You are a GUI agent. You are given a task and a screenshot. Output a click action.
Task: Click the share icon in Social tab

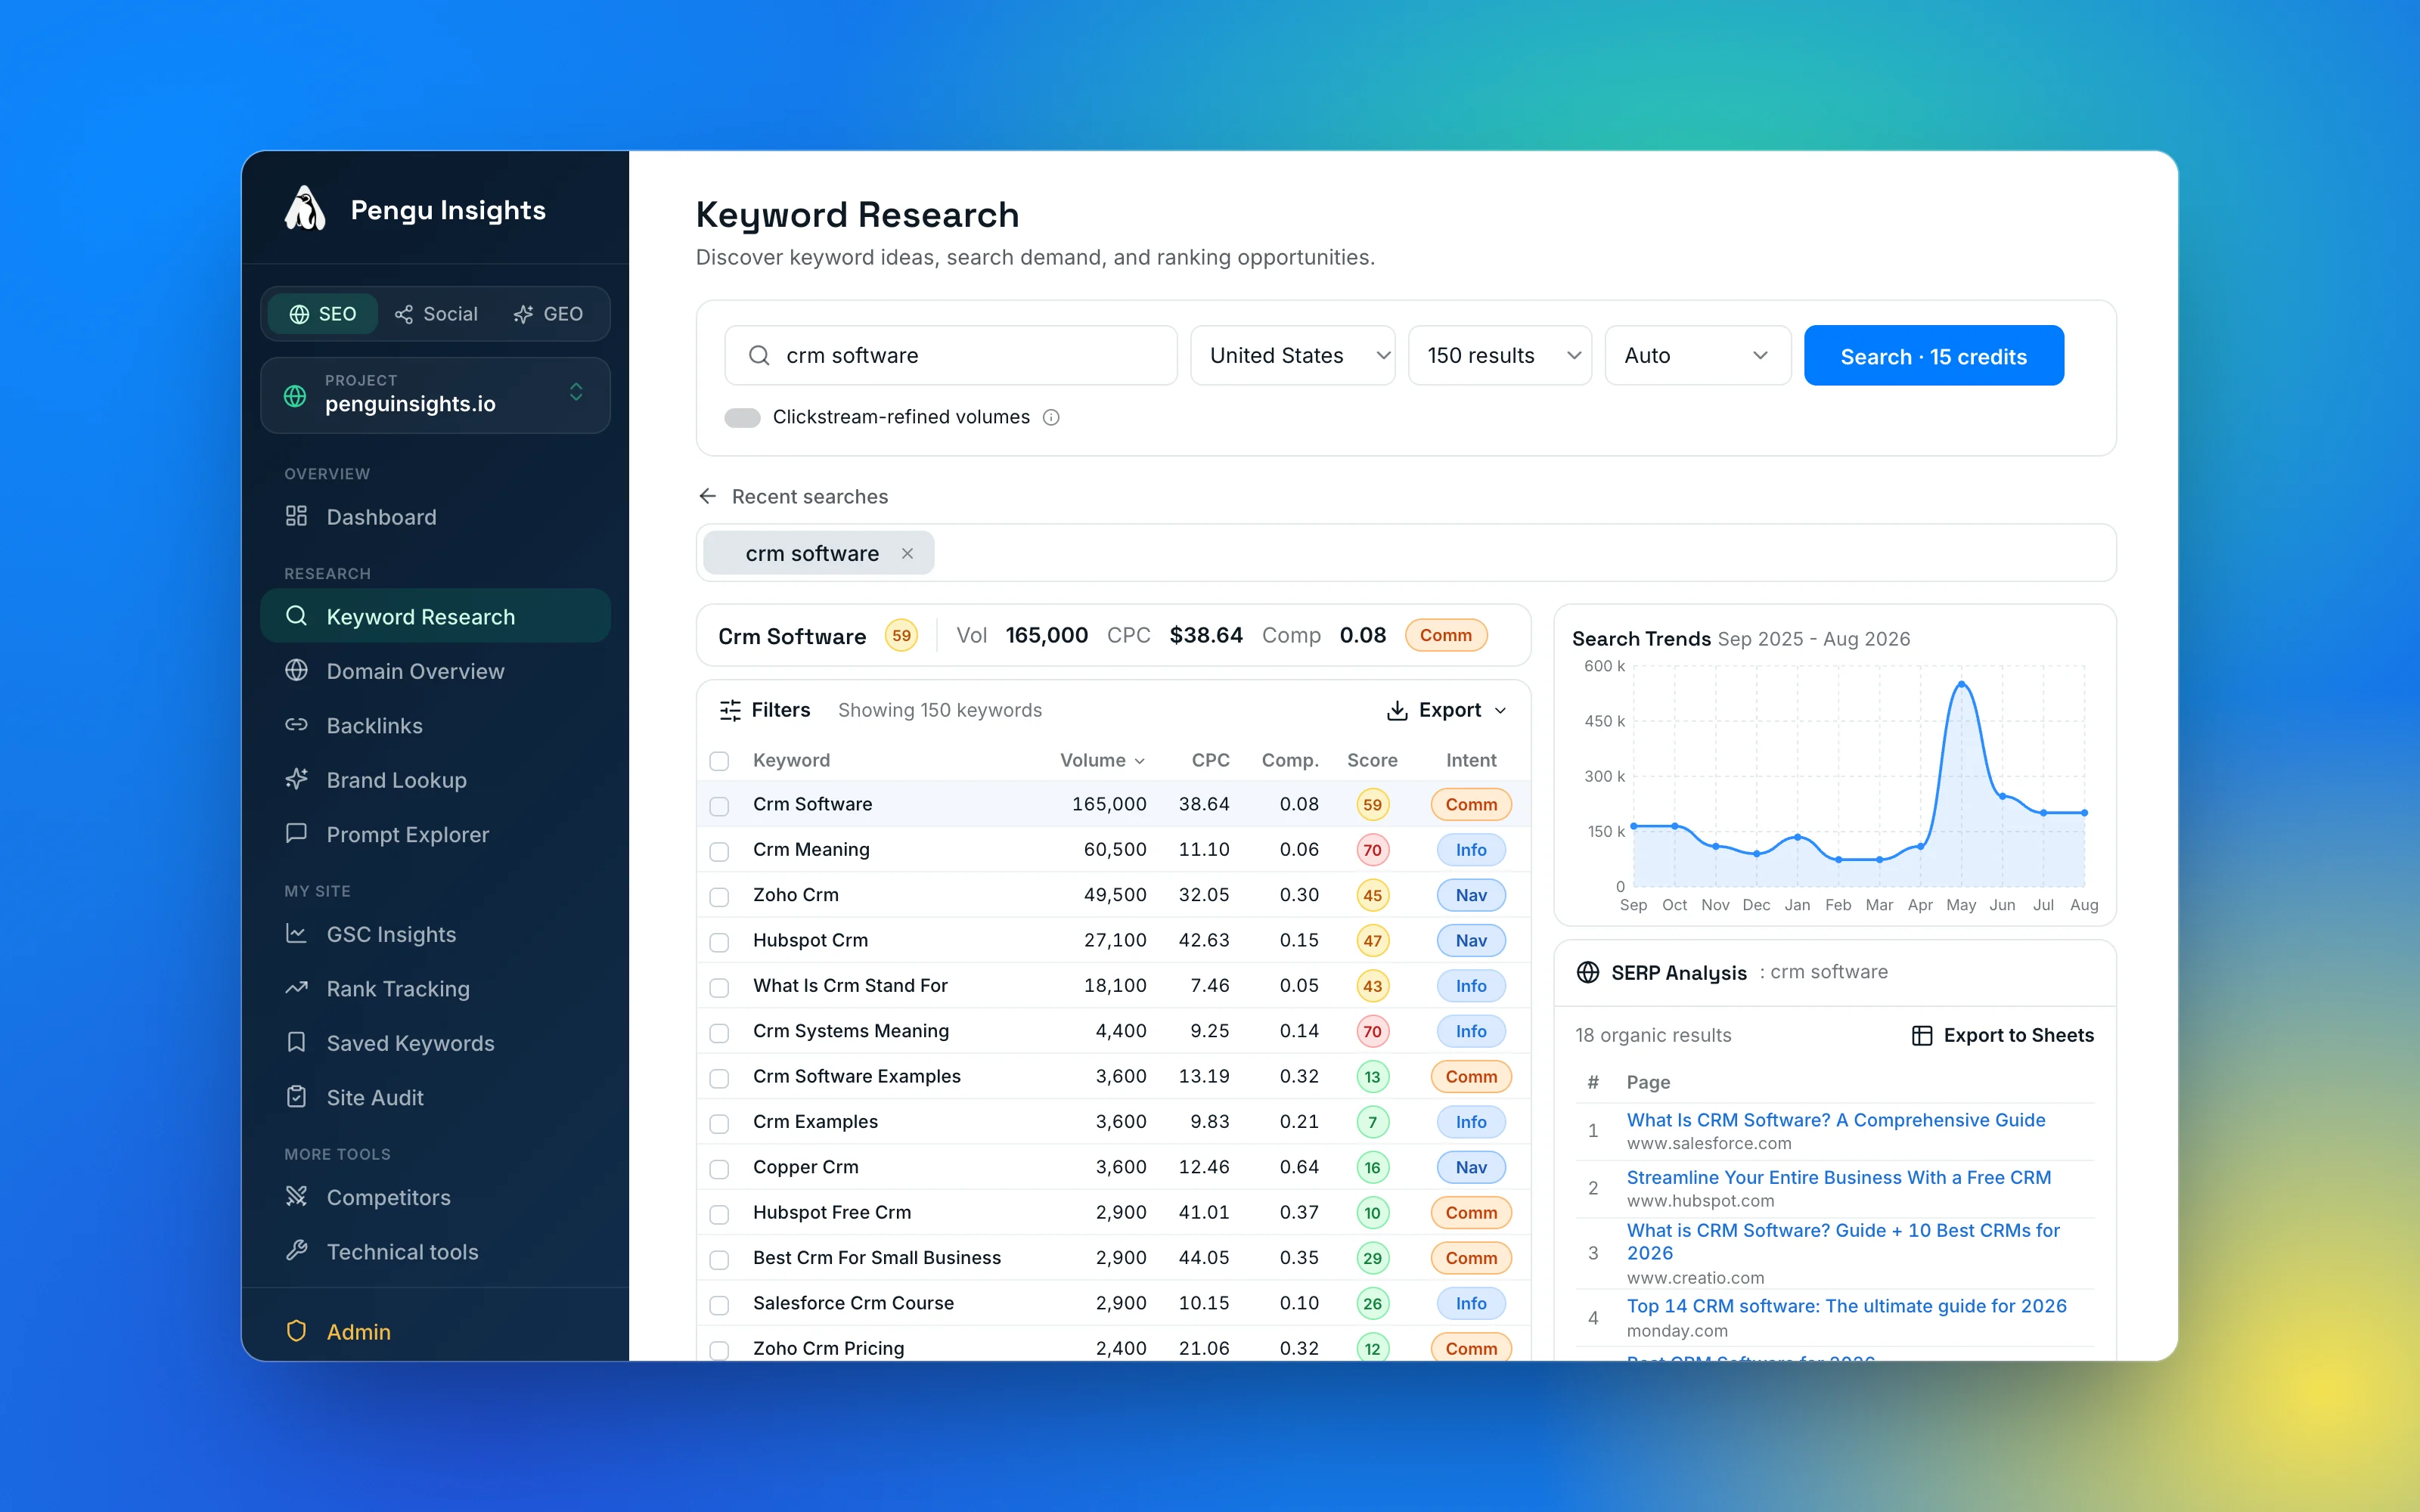click(x=404, y=314)
